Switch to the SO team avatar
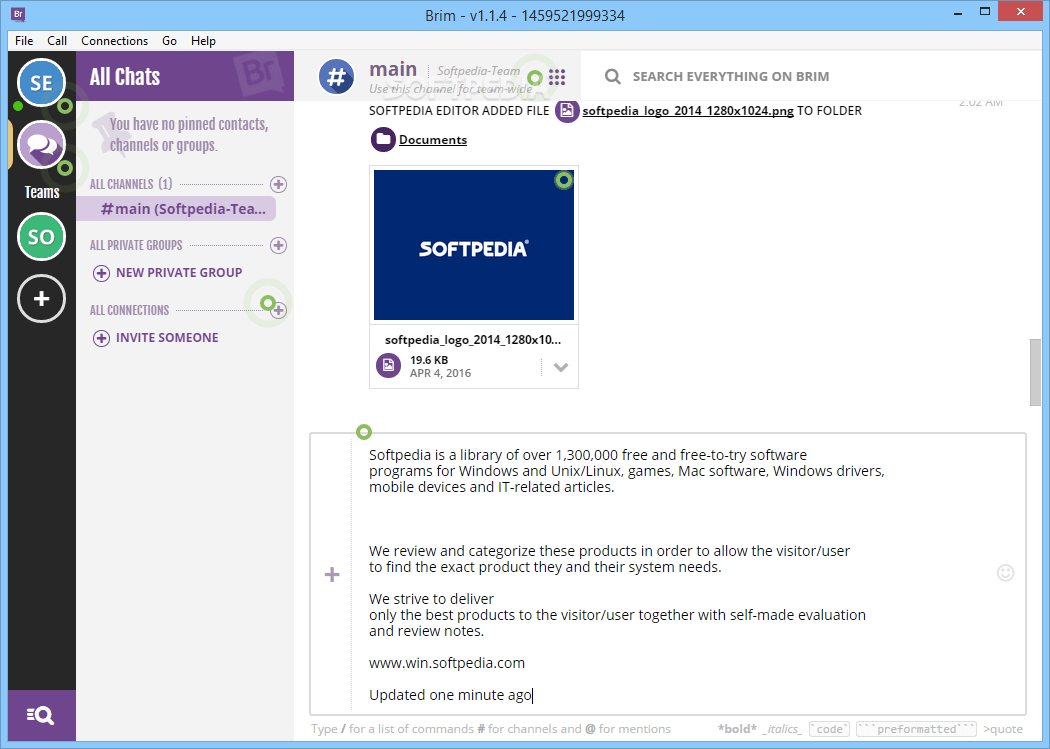 pos(42,236)
